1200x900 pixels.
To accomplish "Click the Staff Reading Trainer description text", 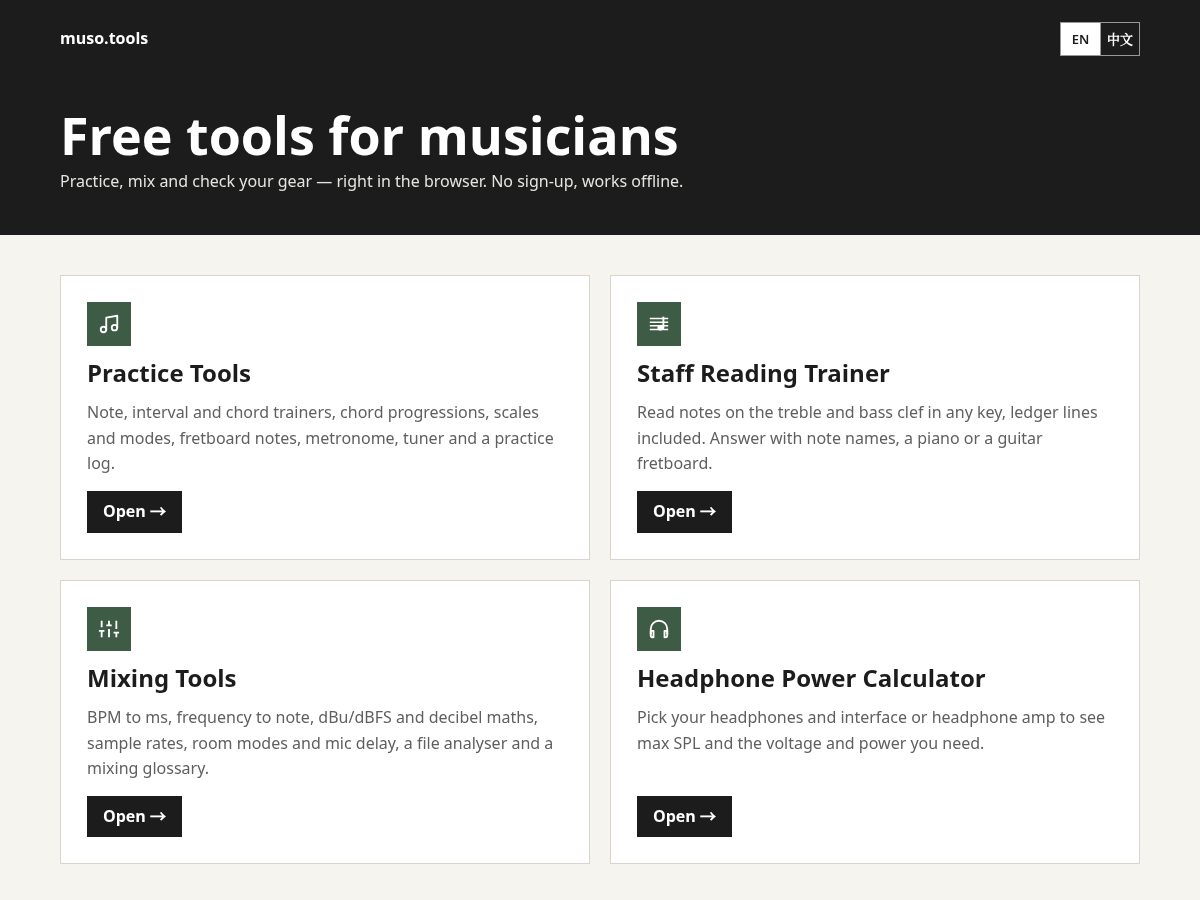I will (x=867, y=438).
